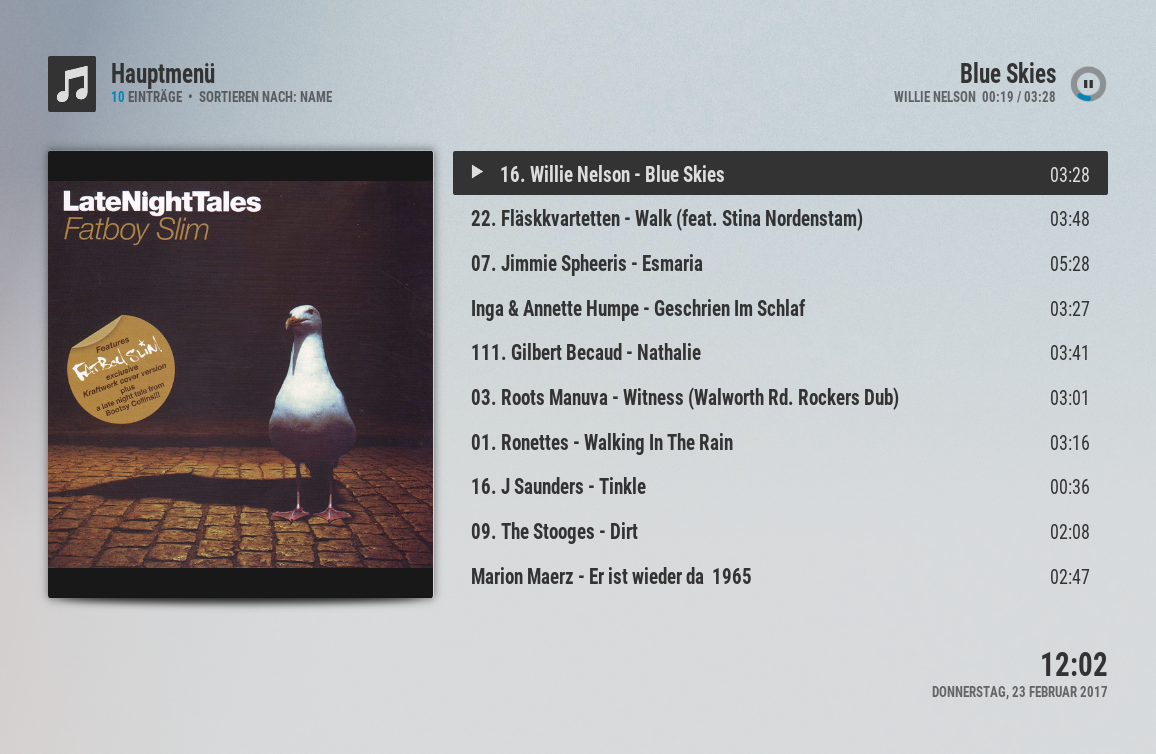Click Sortieren nach: Name label
Viewport: 1156px width, 754px height.
click(x=265, y=97)
